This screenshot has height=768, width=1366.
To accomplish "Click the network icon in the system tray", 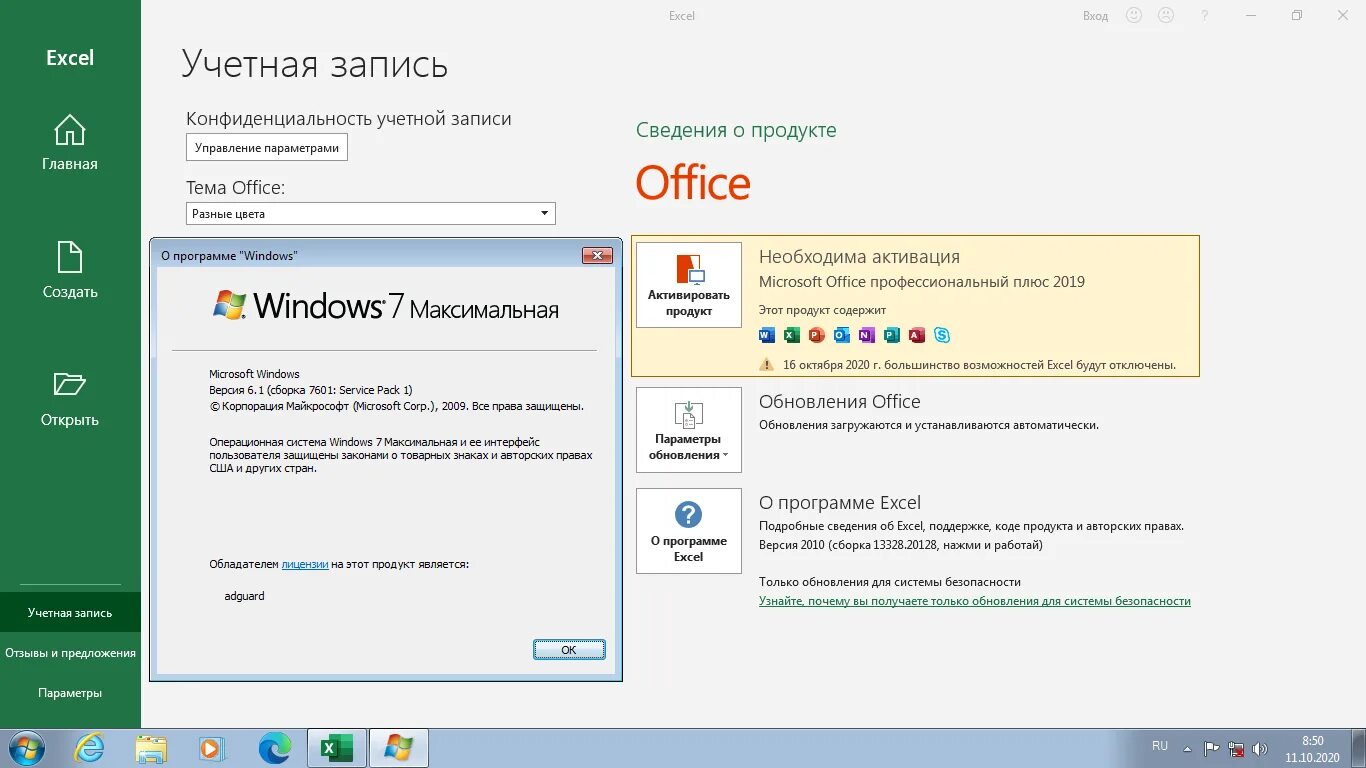I will point(1236,747).
